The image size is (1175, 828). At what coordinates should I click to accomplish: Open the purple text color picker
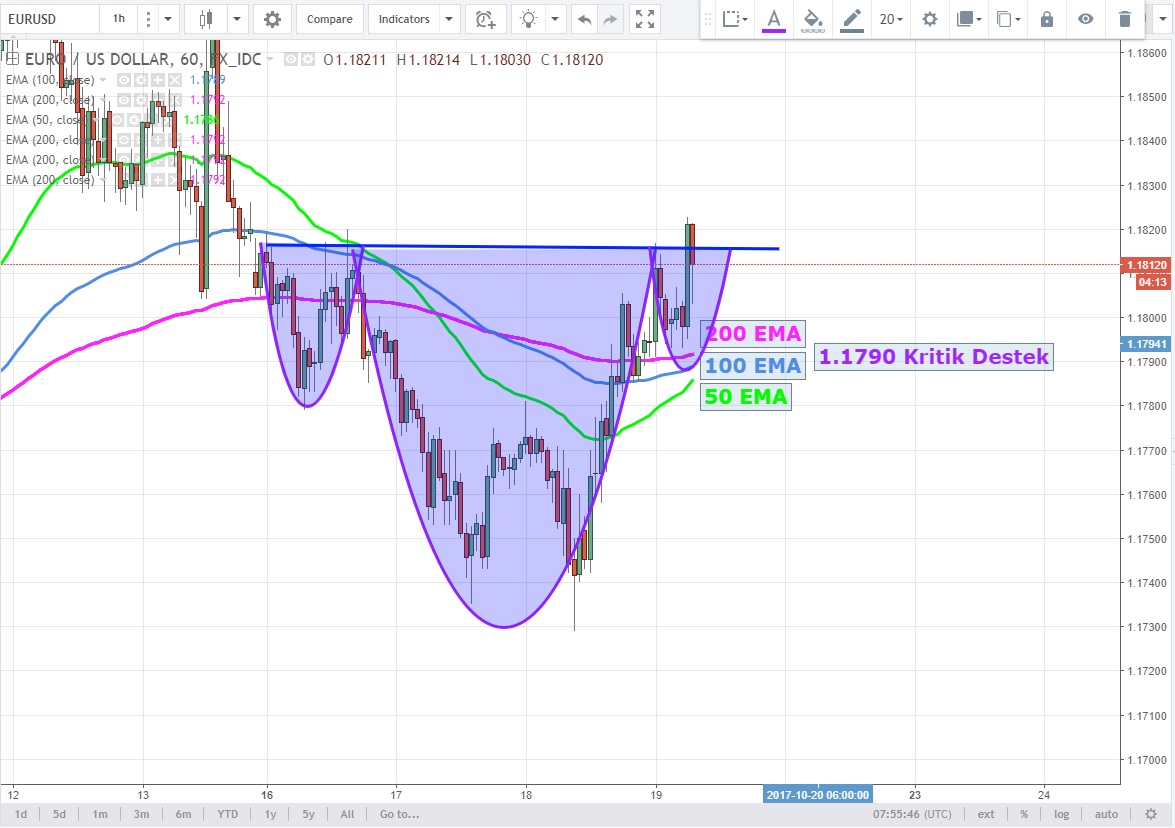pyautogui.click(x=774, y=19)
